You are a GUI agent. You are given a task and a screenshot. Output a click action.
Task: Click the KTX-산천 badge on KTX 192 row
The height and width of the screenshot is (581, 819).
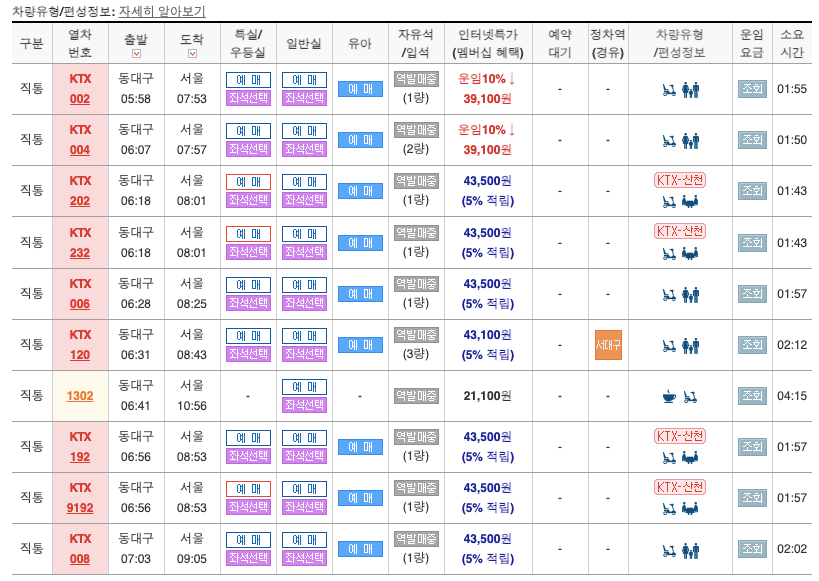point(680,436)
